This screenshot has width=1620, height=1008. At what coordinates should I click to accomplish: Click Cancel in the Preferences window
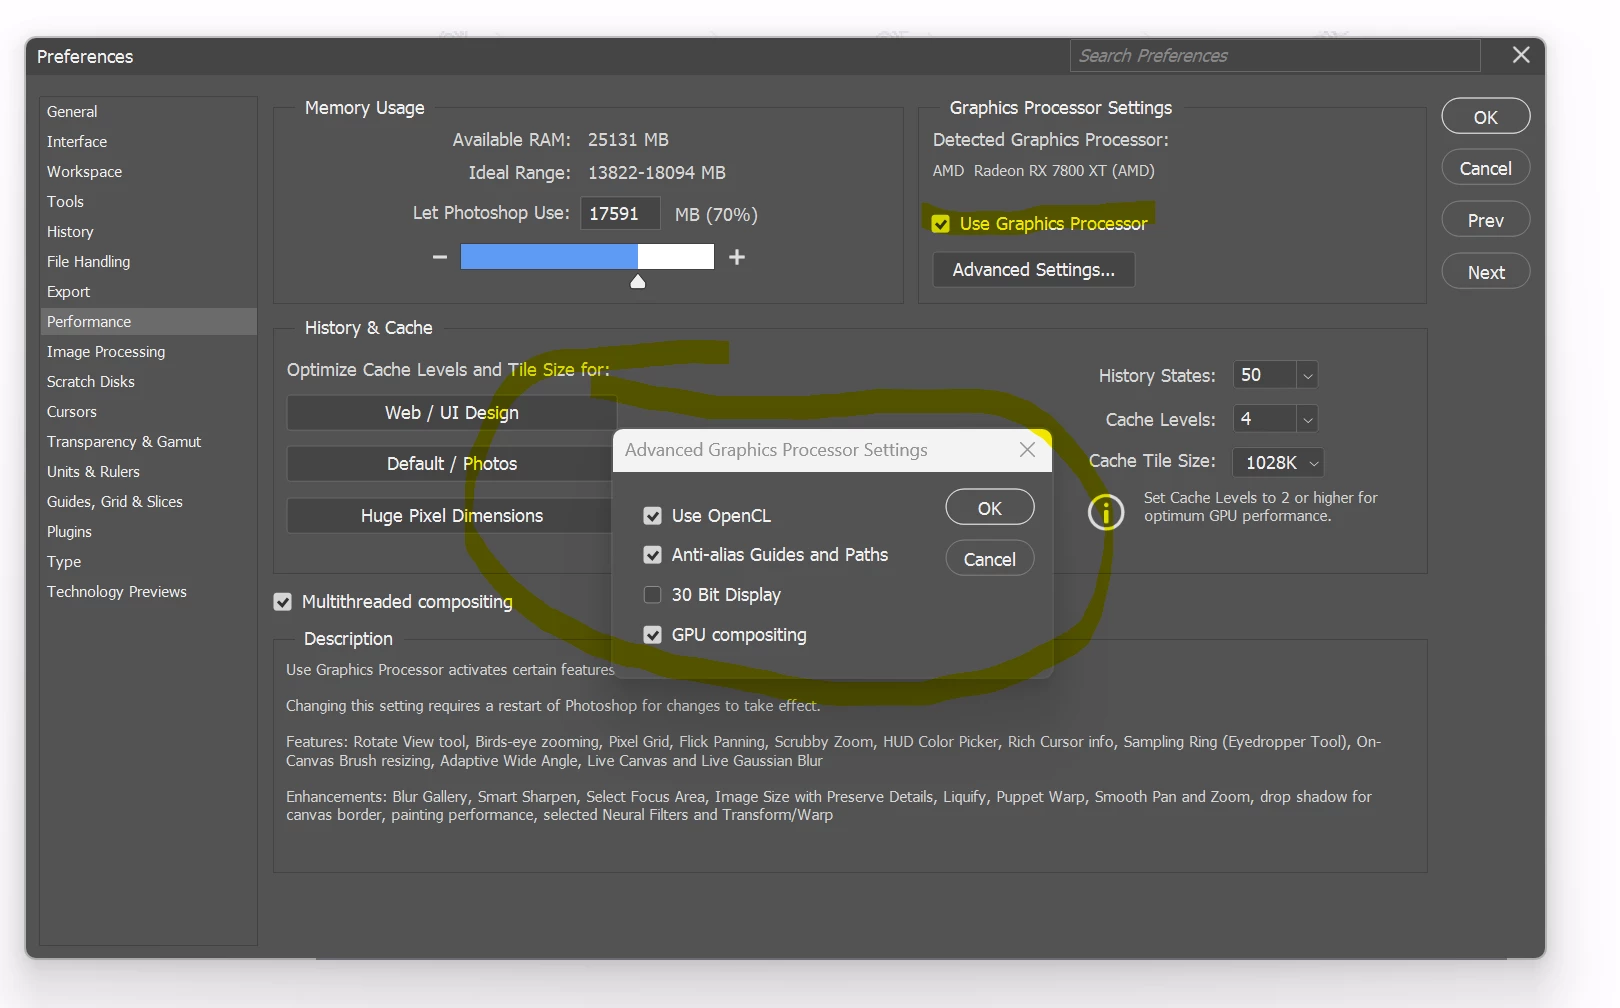[1486, 168]
